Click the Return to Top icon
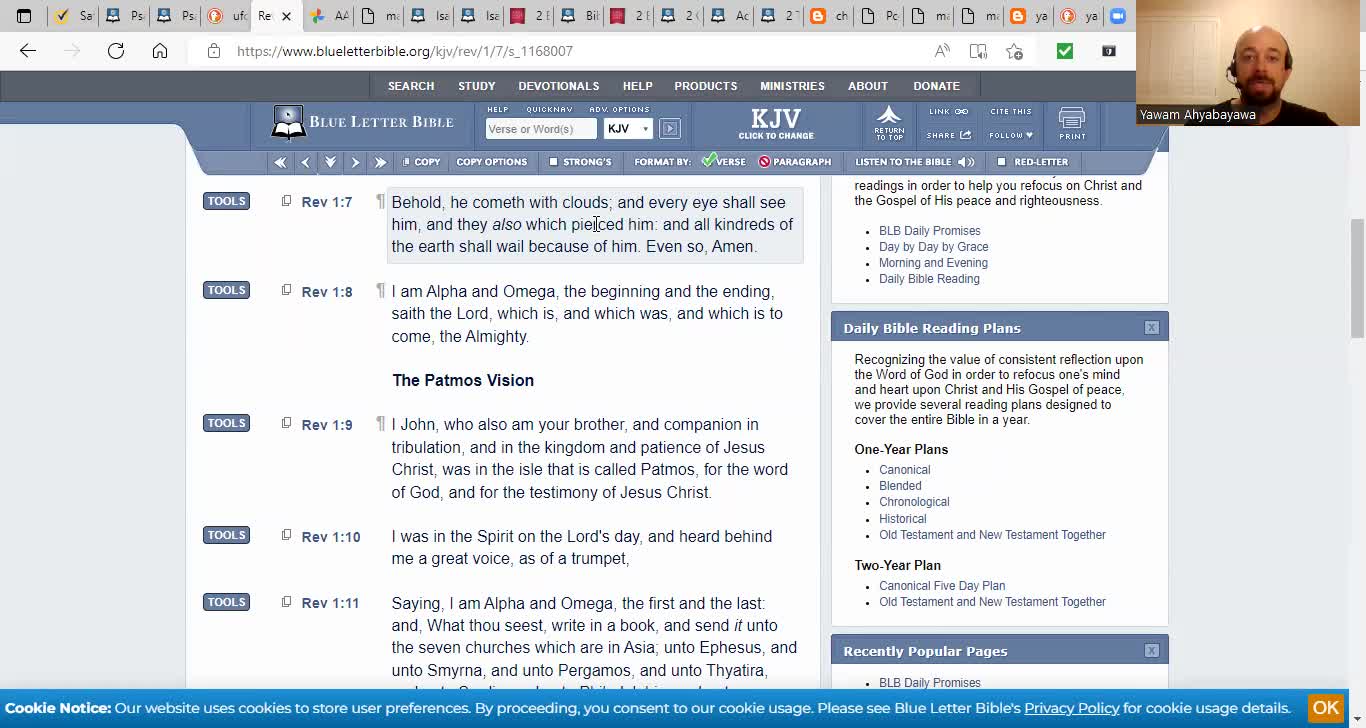Screen dimensions: 1366x728 (889, 122)
